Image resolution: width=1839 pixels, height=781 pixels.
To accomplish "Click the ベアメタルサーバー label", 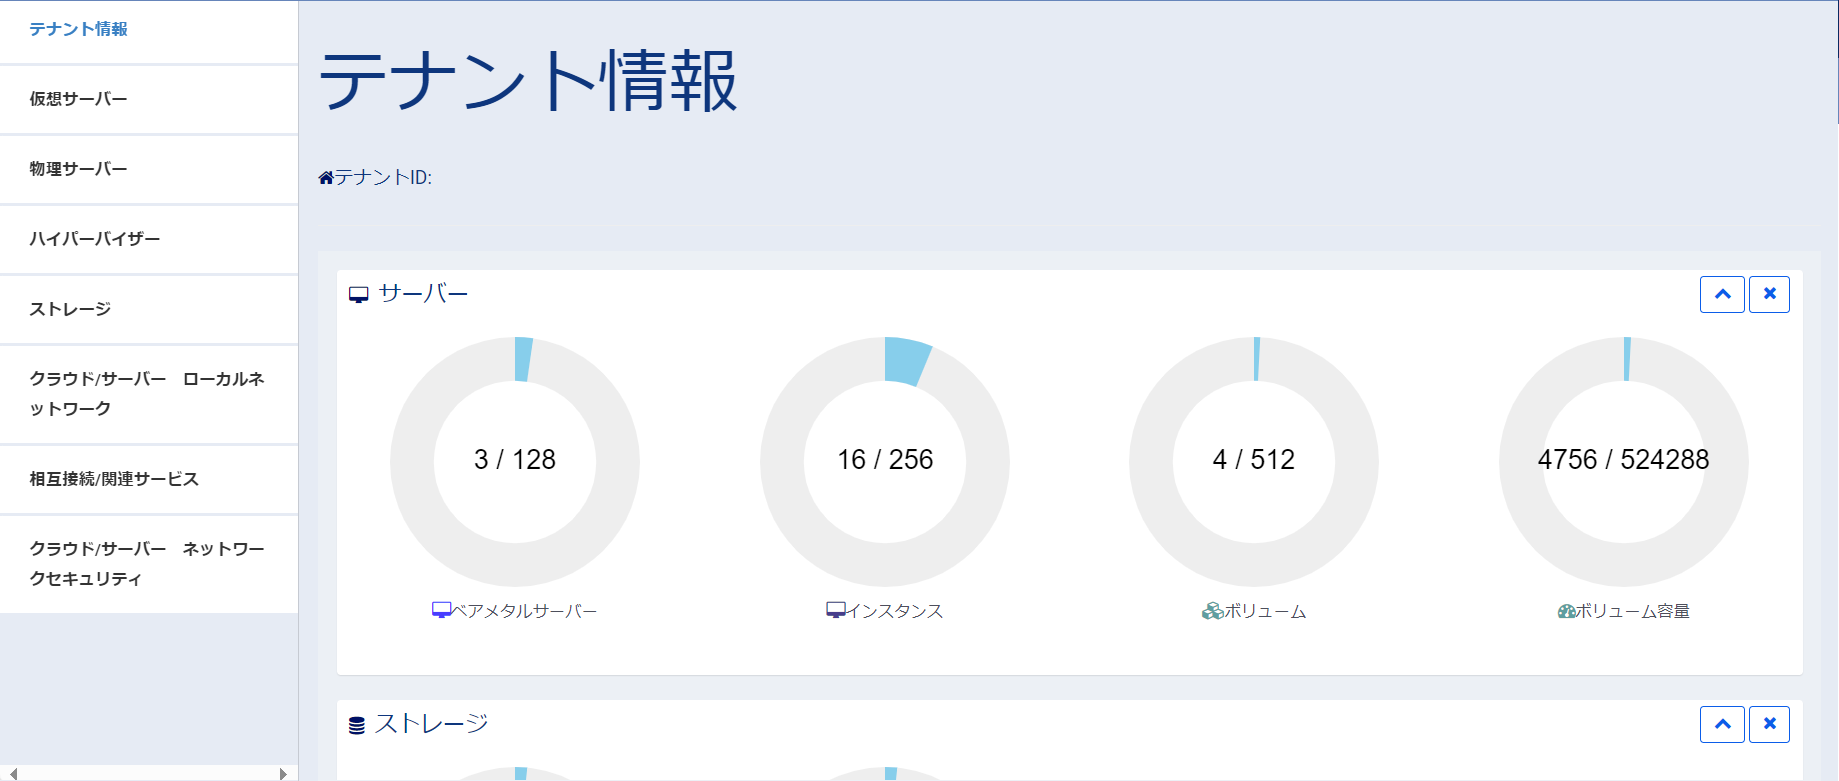I will click(525, 611).
